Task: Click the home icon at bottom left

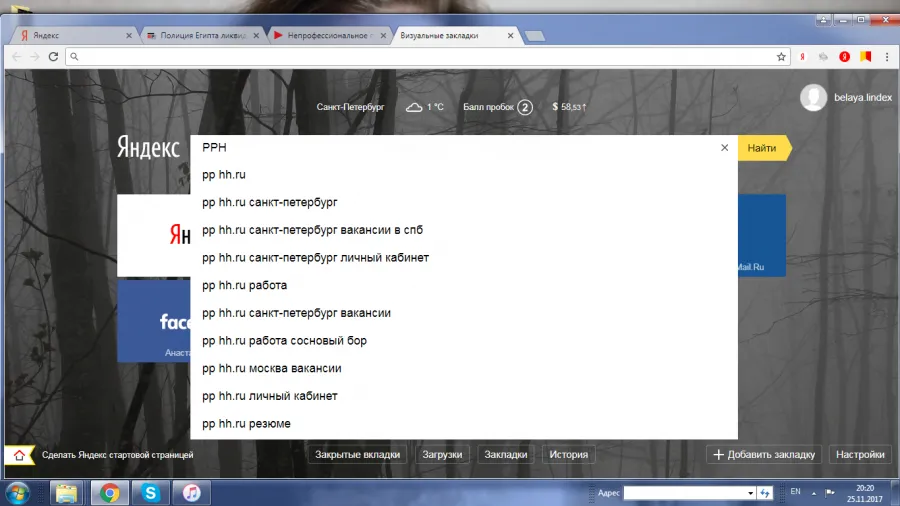Action: (19, 455)
